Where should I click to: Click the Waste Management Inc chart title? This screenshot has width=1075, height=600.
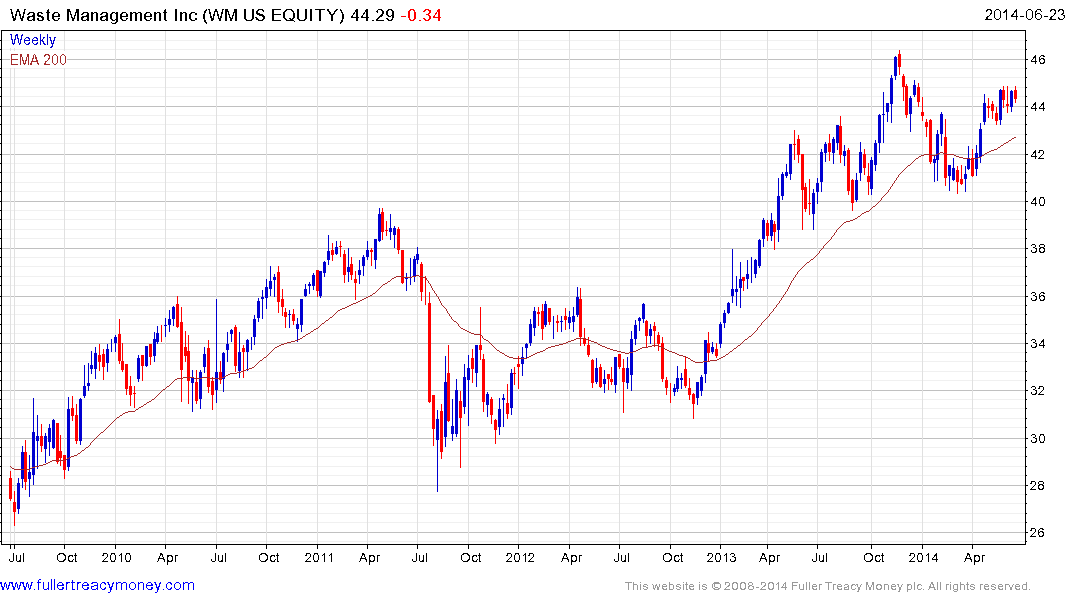pos(177,15)
